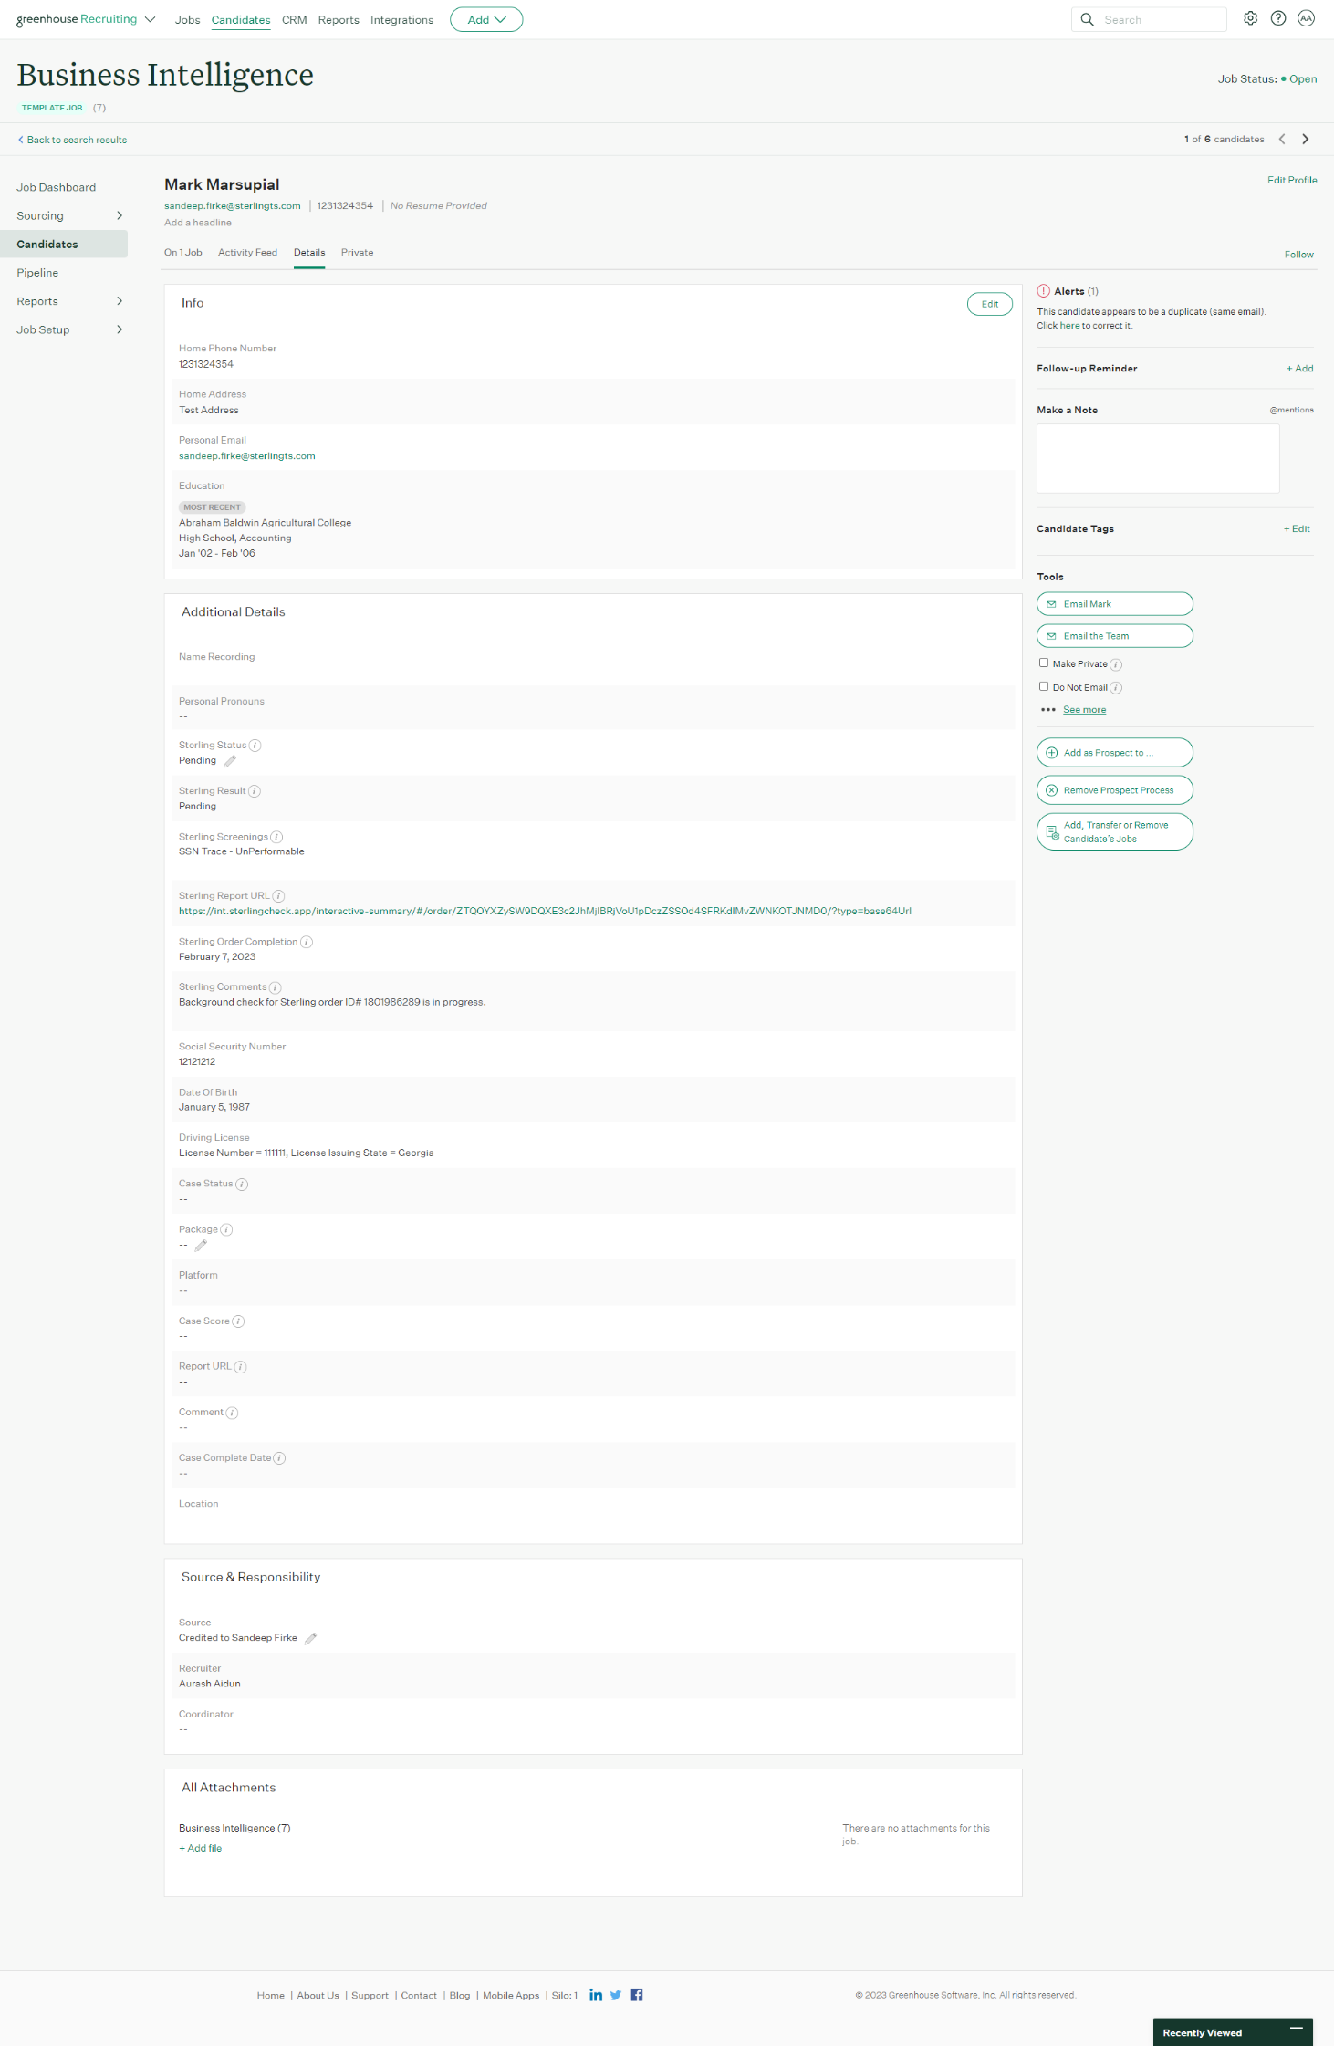Open LinkedIn icon in footer

596,1995
